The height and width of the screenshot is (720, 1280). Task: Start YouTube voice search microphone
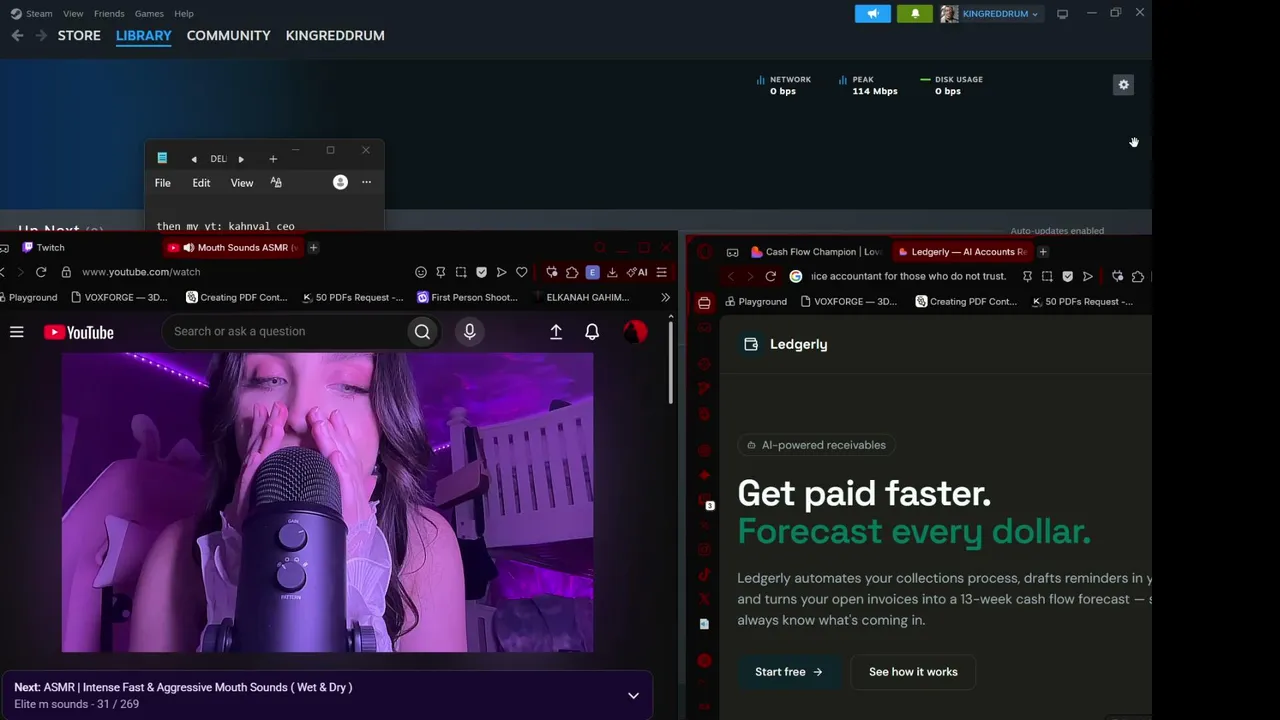[x=469, y=331]
